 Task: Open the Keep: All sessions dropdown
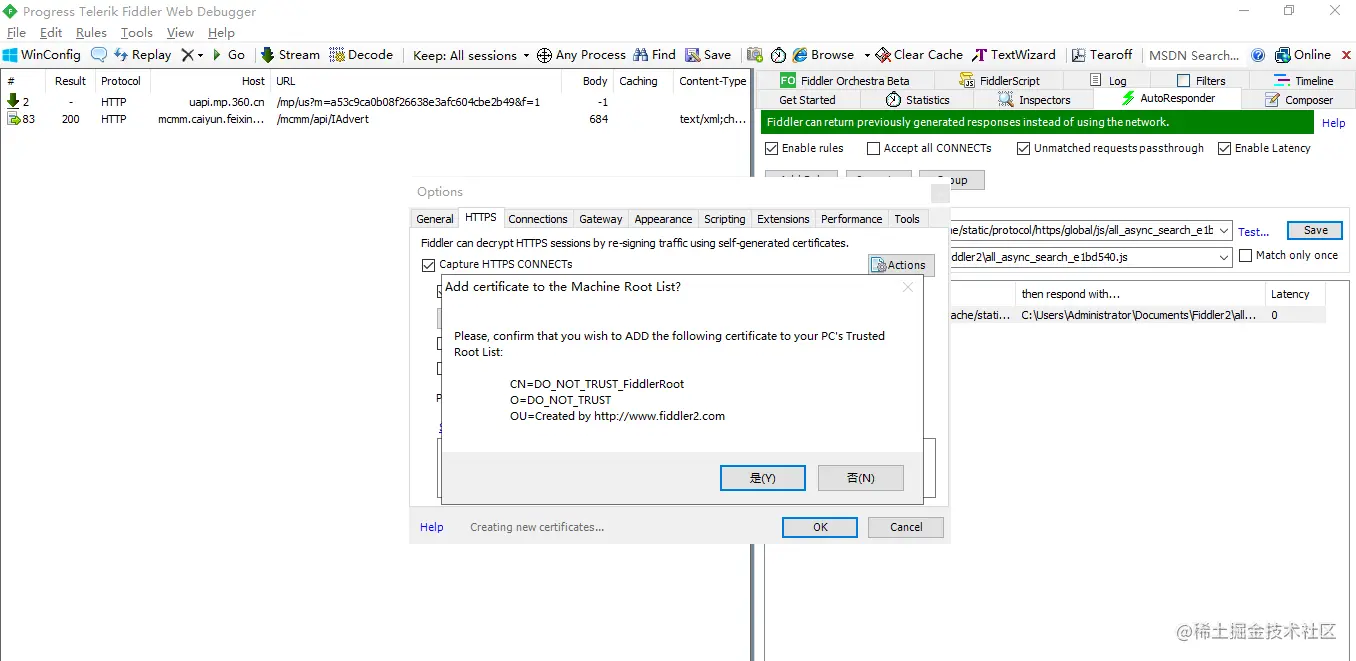[471, 55]
